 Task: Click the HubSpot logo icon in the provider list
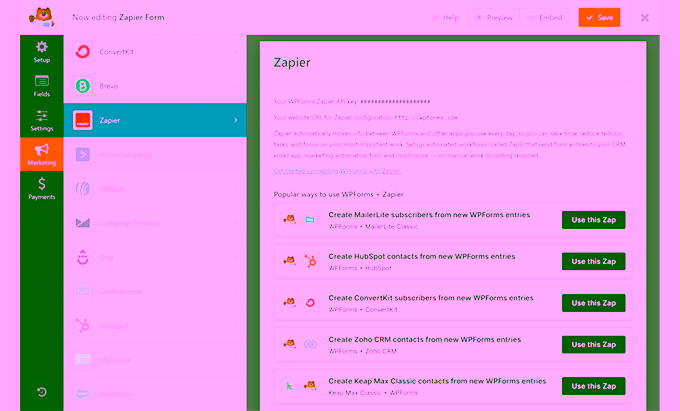82,326
